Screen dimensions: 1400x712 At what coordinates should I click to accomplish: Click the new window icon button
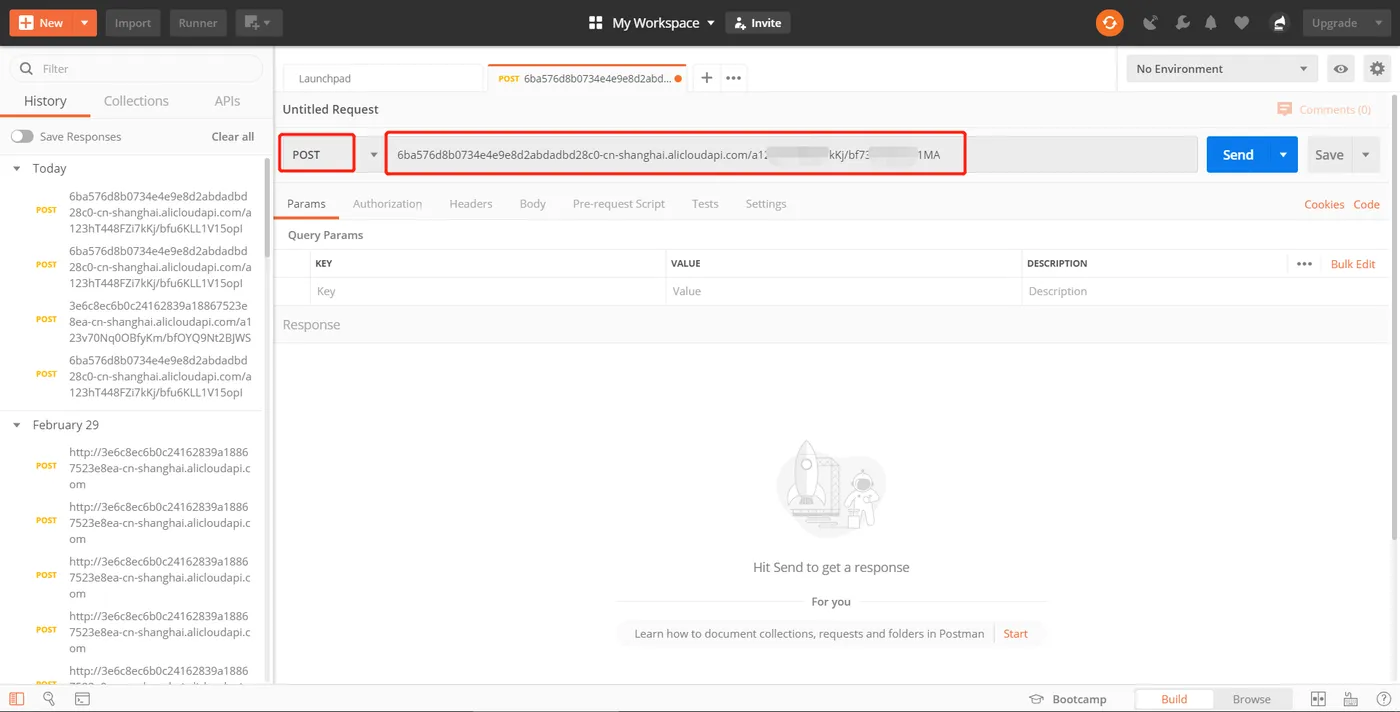pyautogui.click(x=259, y=22)
